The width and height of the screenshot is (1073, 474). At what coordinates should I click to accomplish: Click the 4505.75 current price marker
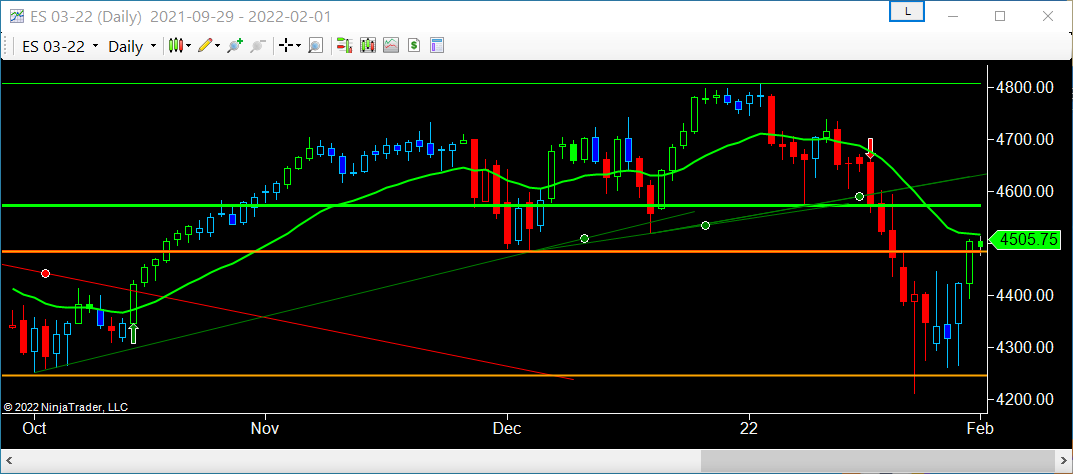(x=1026, y=240)
